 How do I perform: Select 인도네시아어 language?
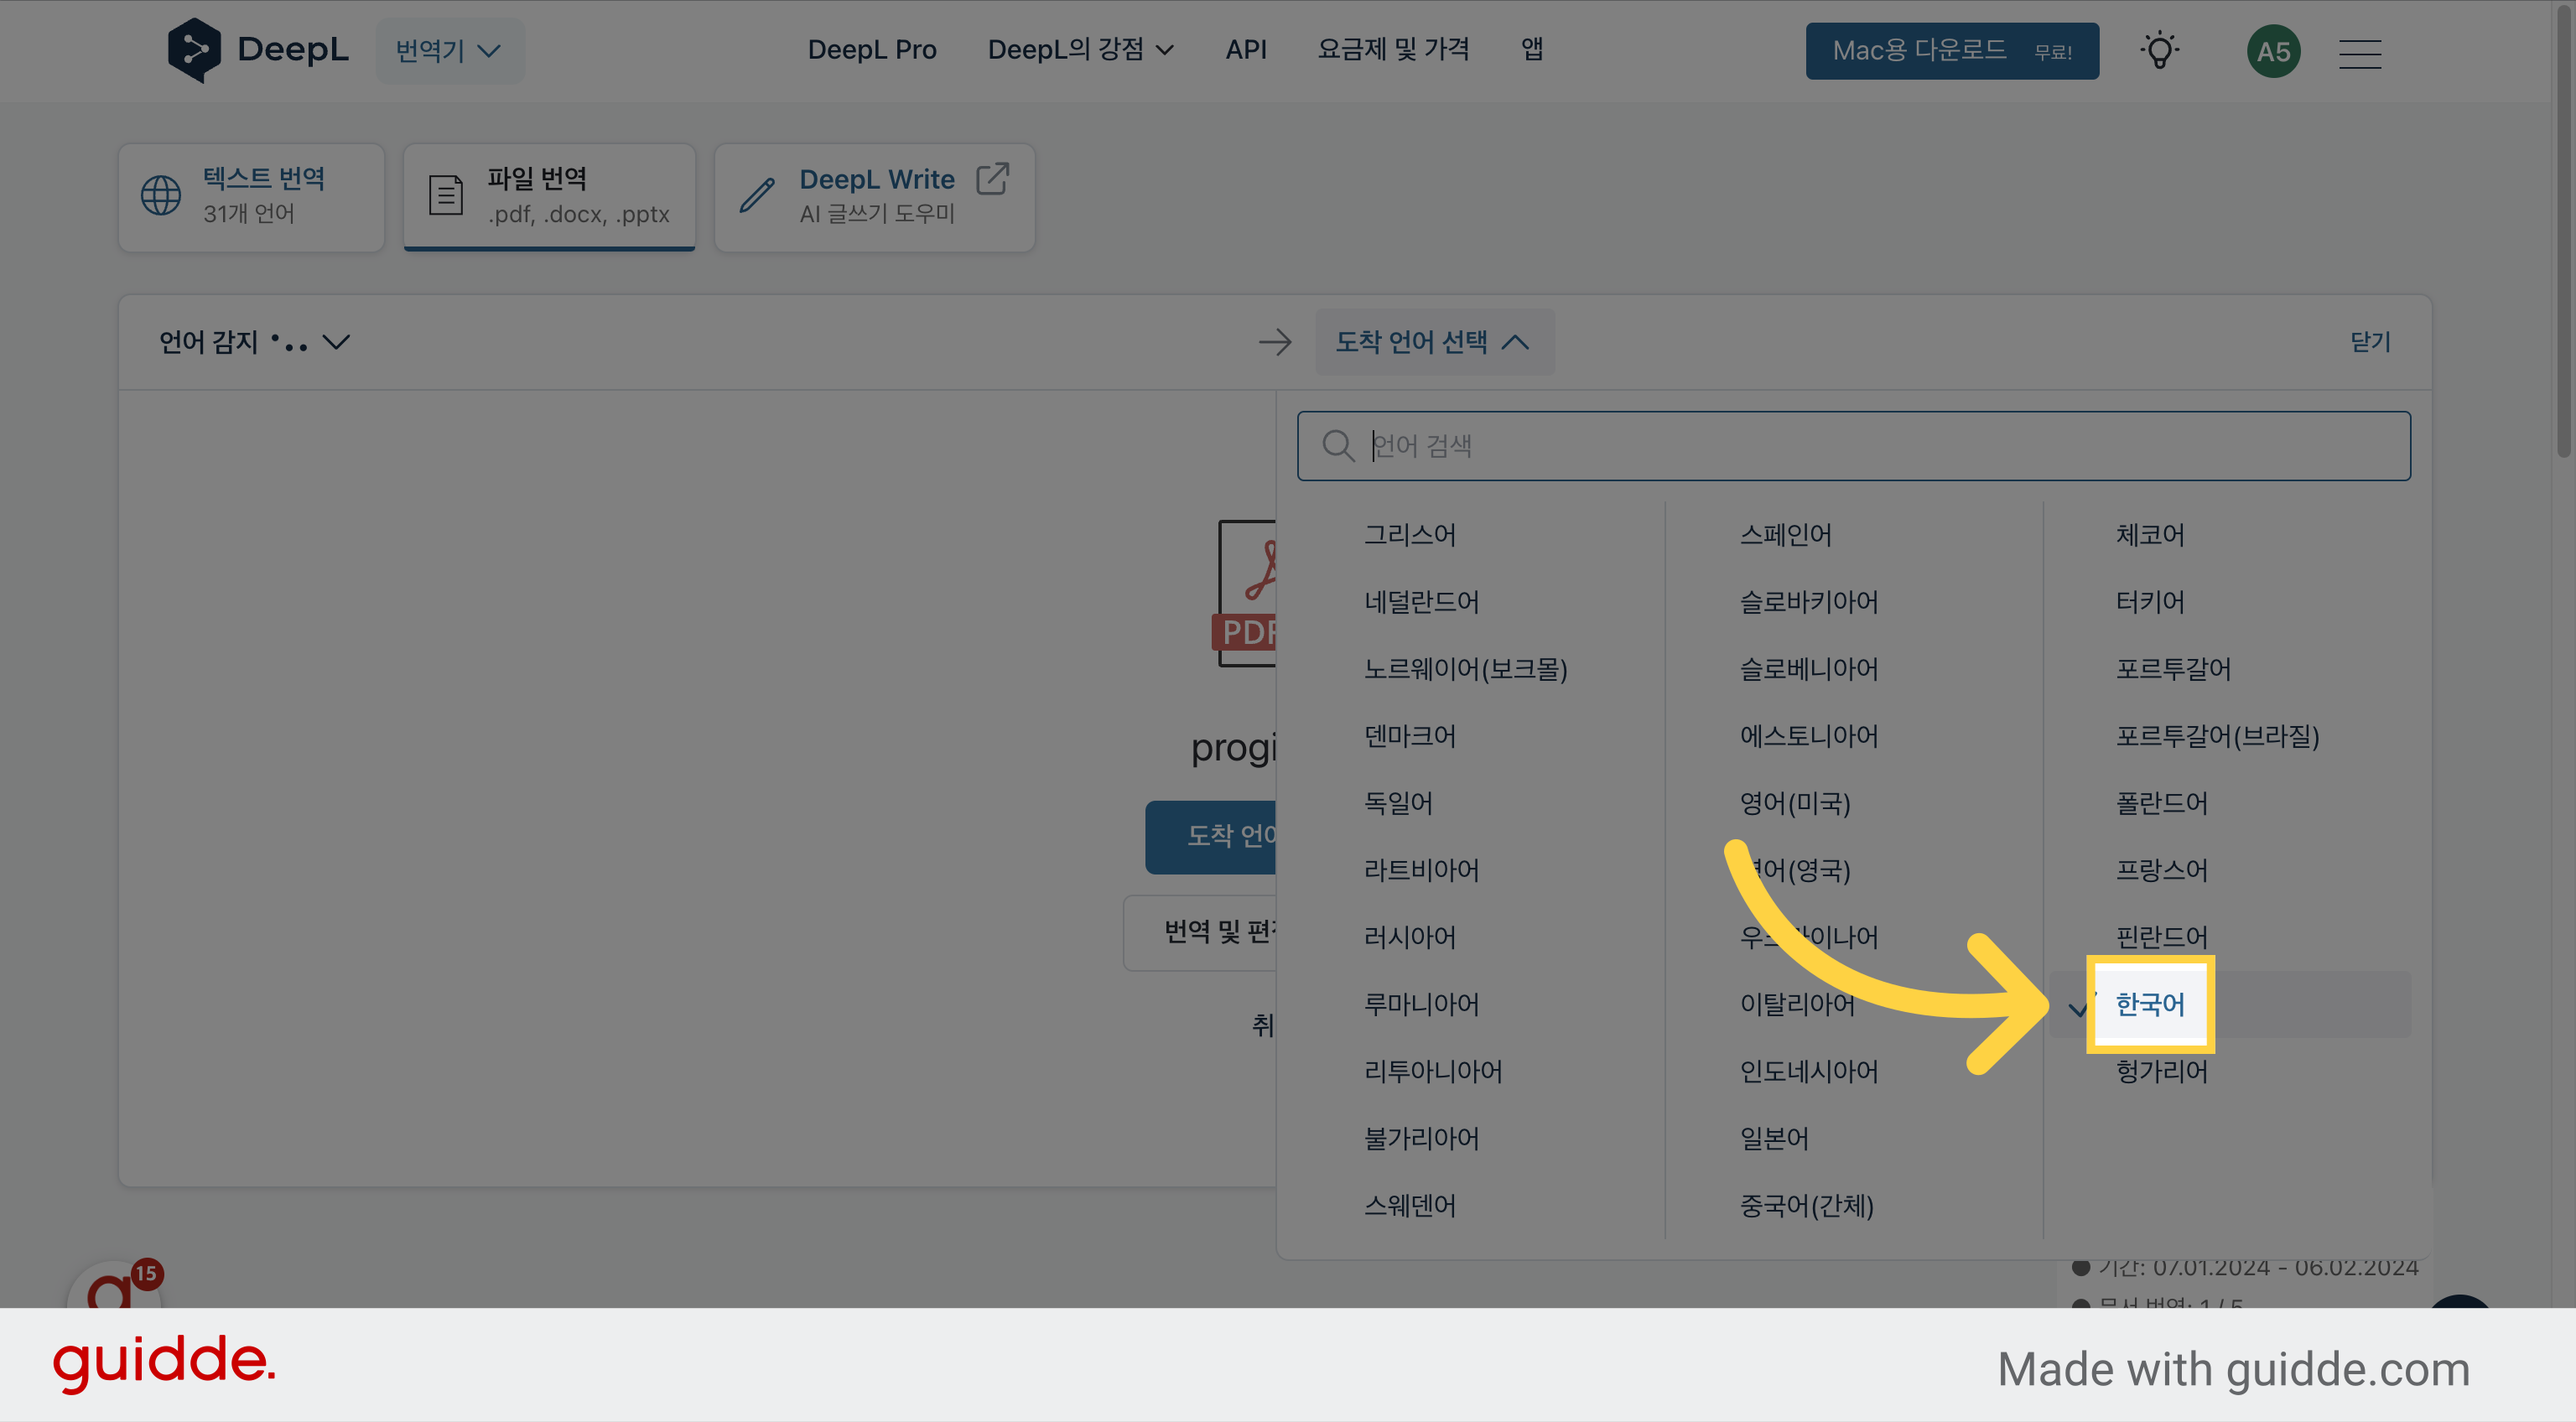(1809, 1071)
